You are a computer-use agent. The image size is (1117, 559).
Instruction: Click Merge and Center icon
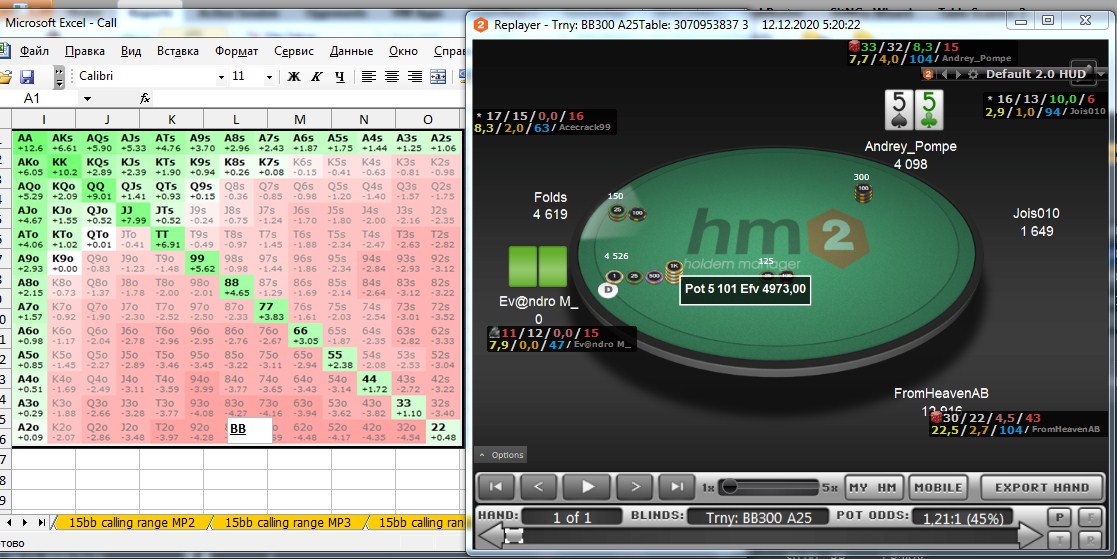pos(438,76)
